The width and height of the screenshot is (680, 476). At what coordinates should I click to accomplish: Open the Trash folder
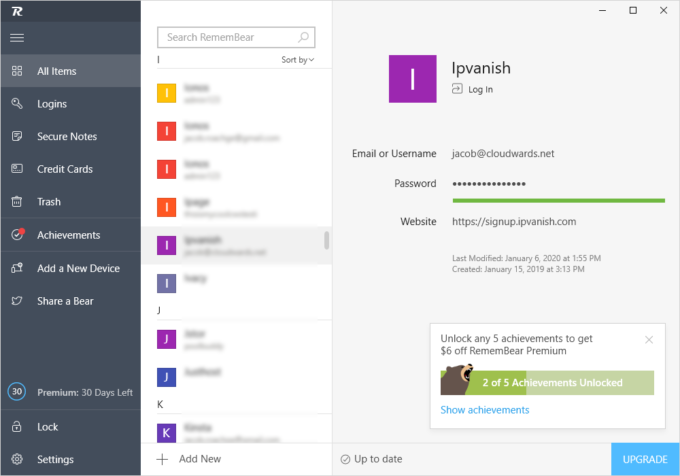[71, 202]
